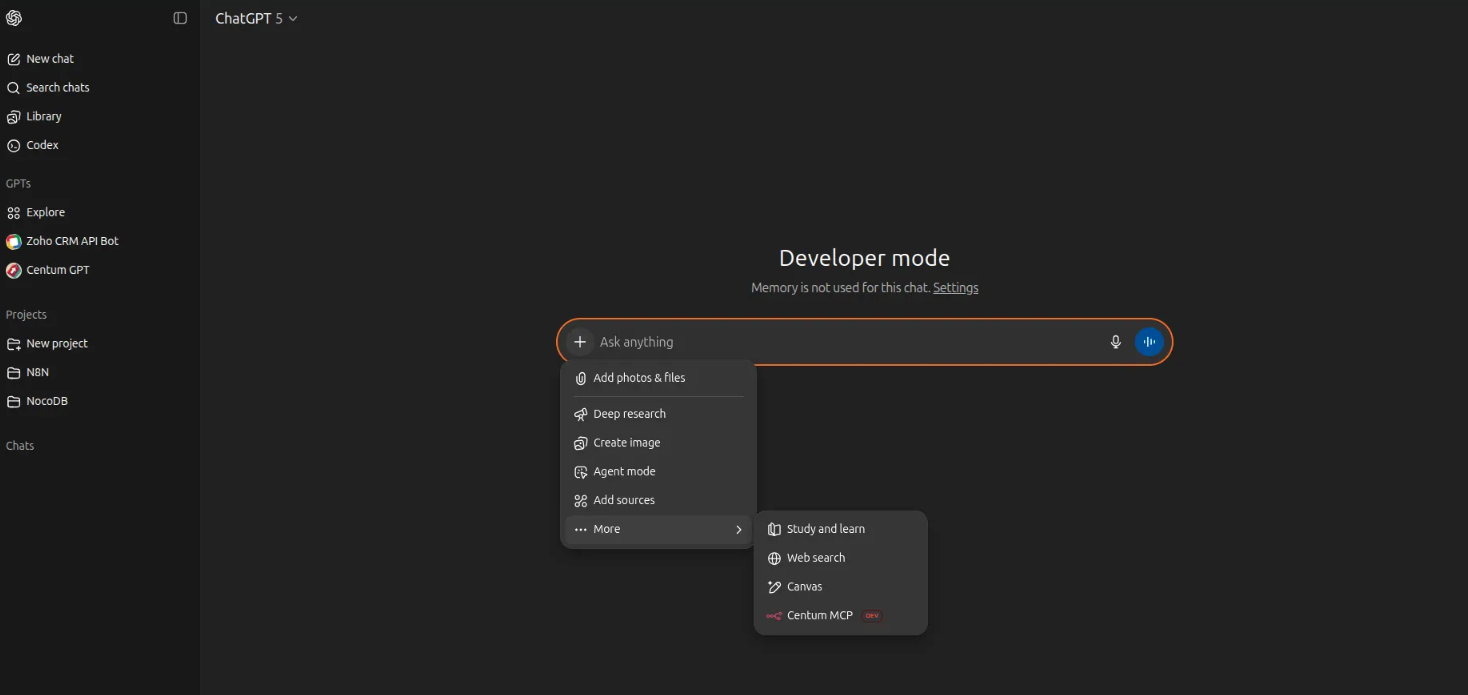
Task: Open Zoho CRM API Bot GPT
Action: click(x=72, y=241)
